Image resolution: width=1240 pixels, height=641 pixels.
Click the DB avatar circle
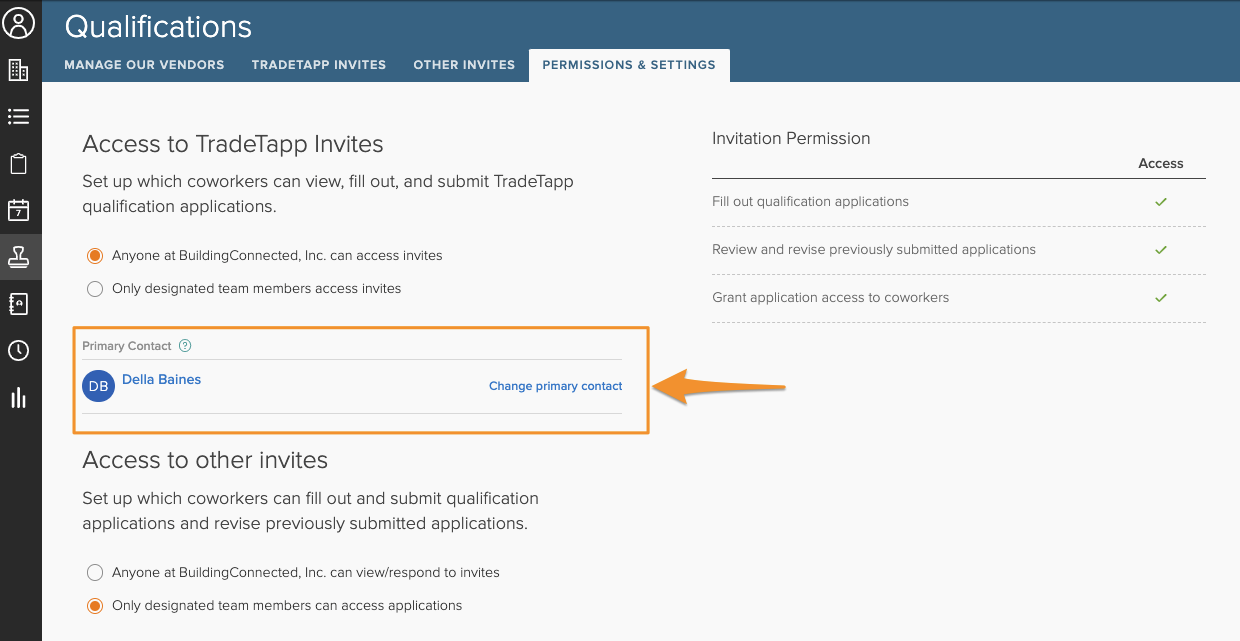point(98,386)
